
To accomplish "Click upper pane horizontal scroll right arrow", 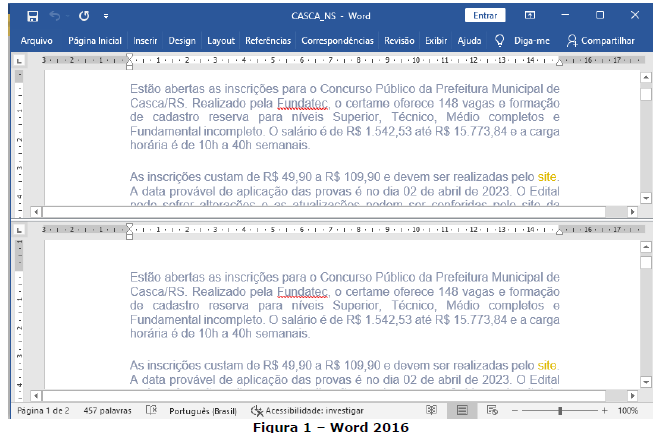I will coord(632,212).
